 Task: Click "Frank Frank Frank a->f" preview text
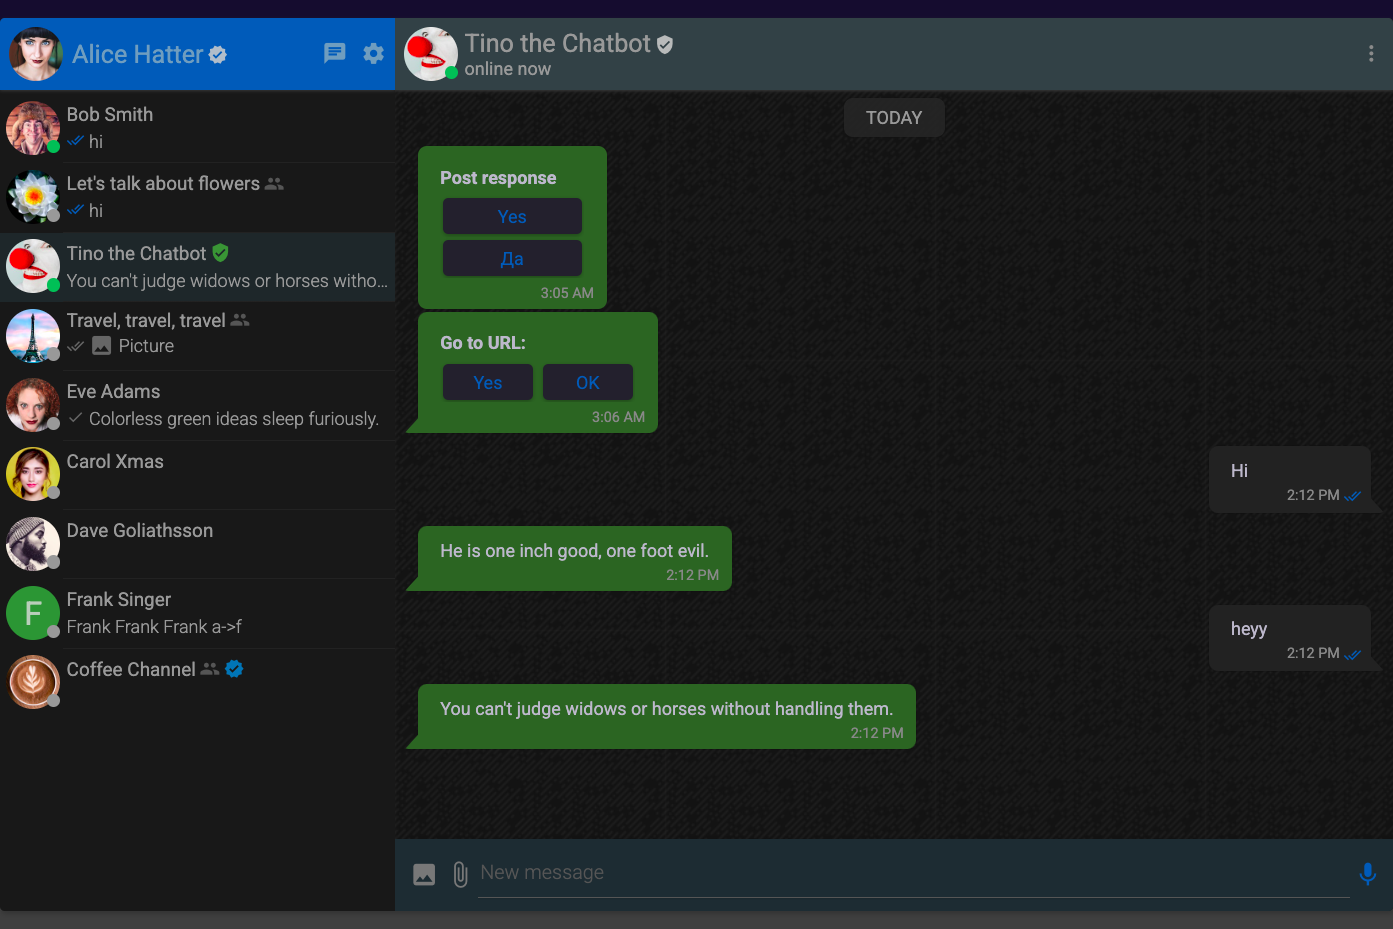154,627
